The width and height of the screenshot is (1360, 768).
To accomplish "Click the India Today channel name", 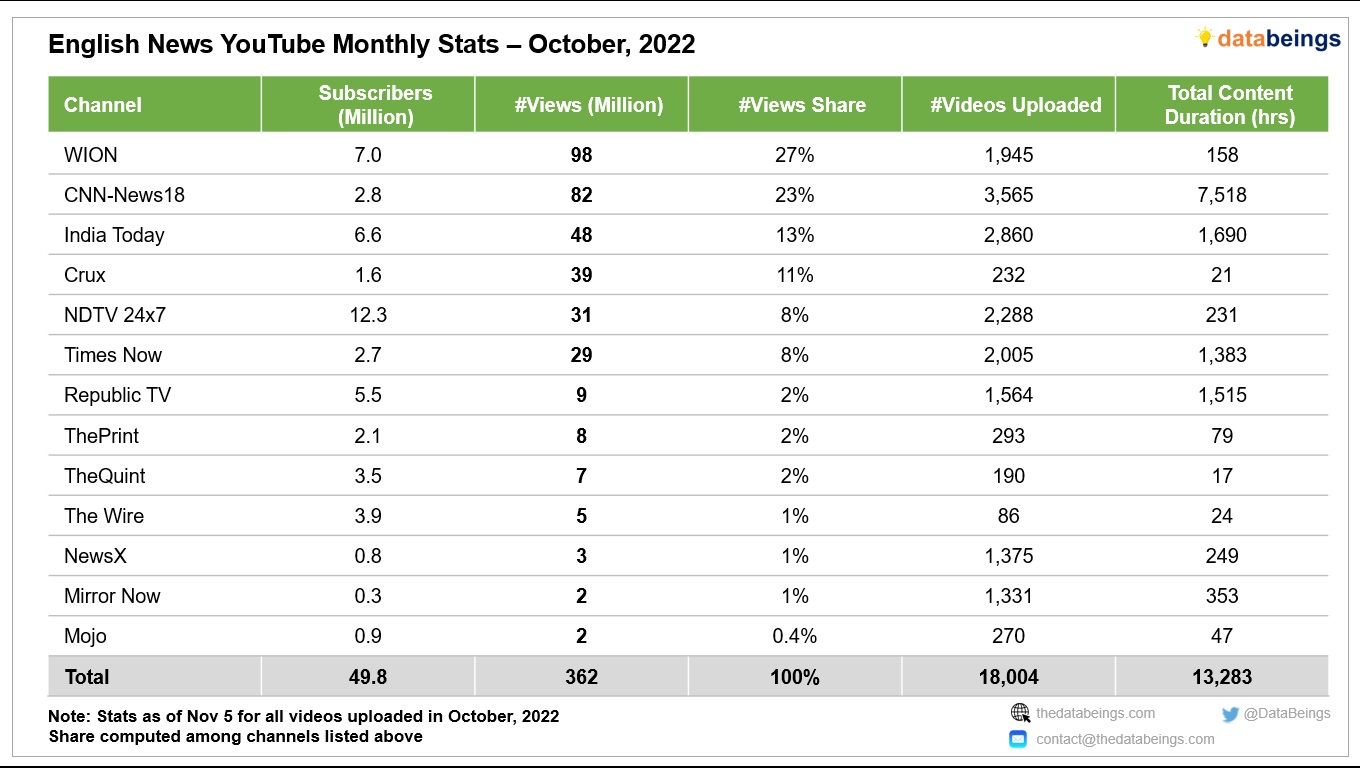I will point(114,235).
